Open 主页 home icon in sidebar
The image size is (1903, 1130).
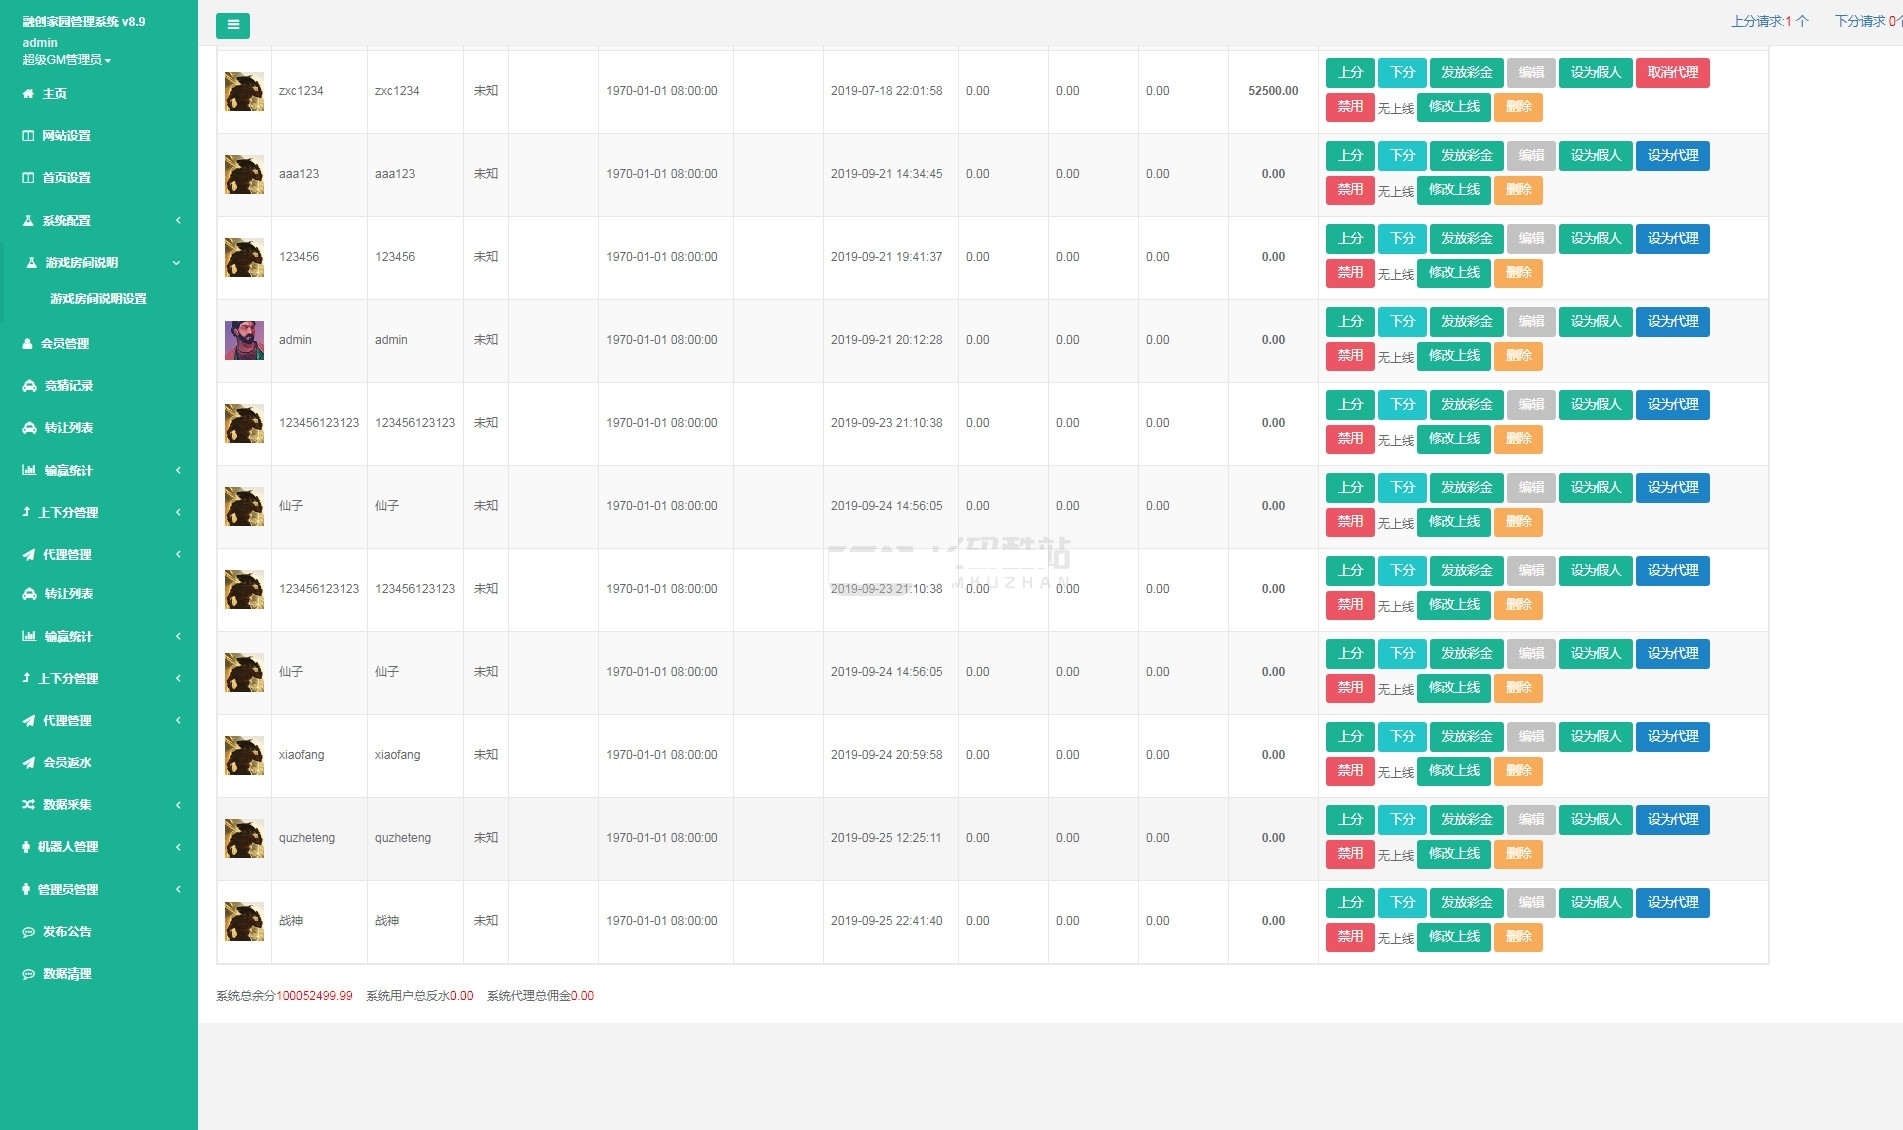(28, 94)
